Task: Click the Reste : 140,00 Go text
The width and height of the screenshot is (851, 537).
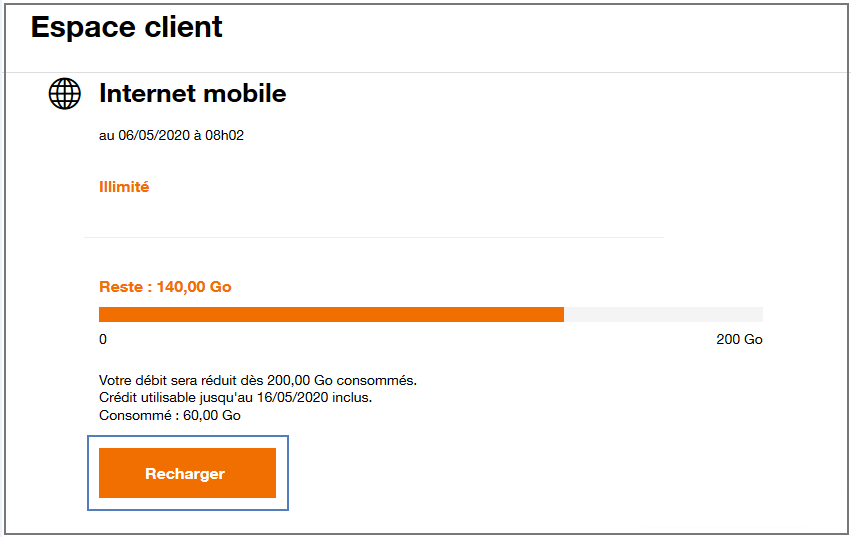Action: pos(165,287)
